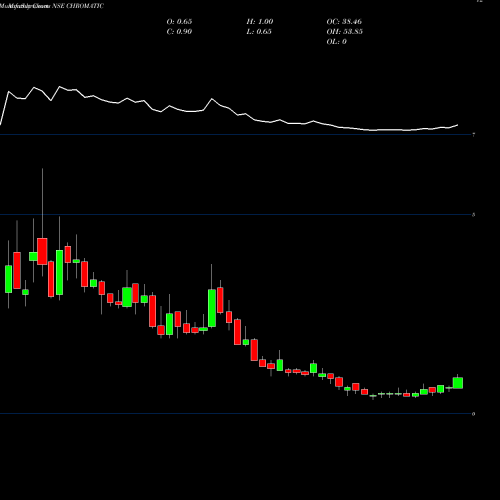The image size is (500, 500).
Task: Click the right end of the white line
Action: (458, 125)
